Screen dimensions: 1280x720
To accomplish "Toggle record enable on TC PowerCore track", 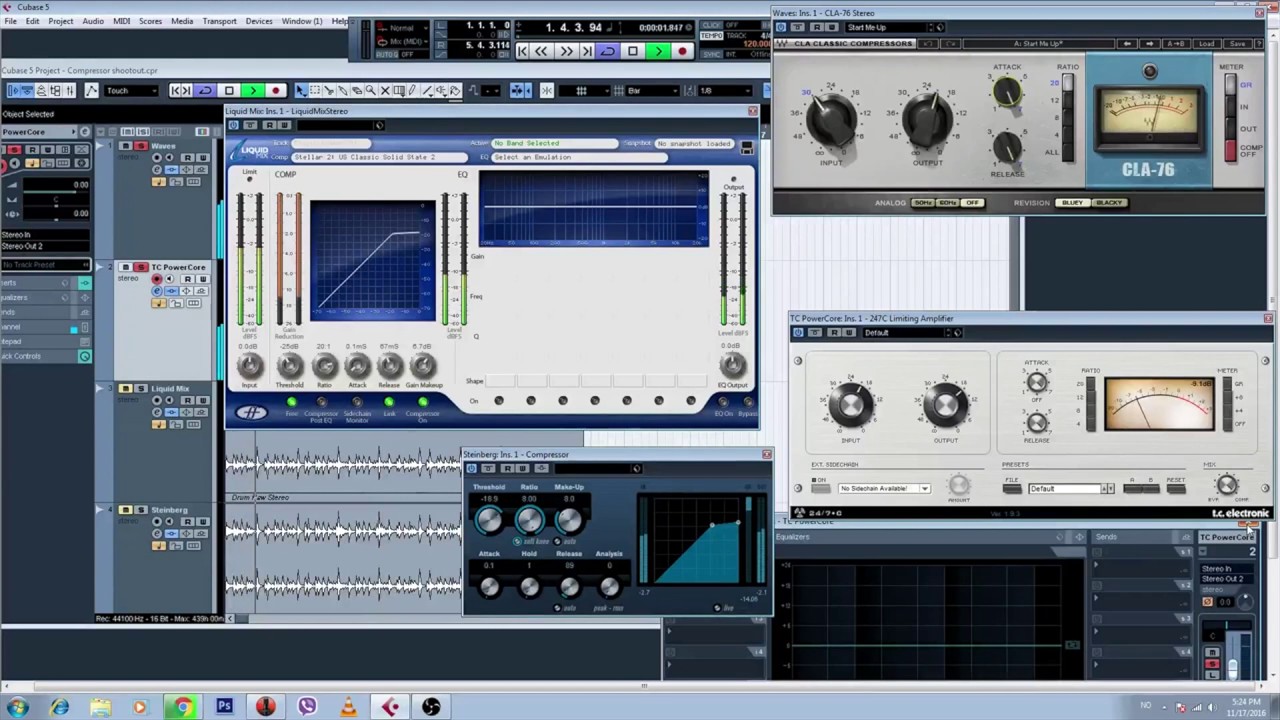I will coord(158,279).
